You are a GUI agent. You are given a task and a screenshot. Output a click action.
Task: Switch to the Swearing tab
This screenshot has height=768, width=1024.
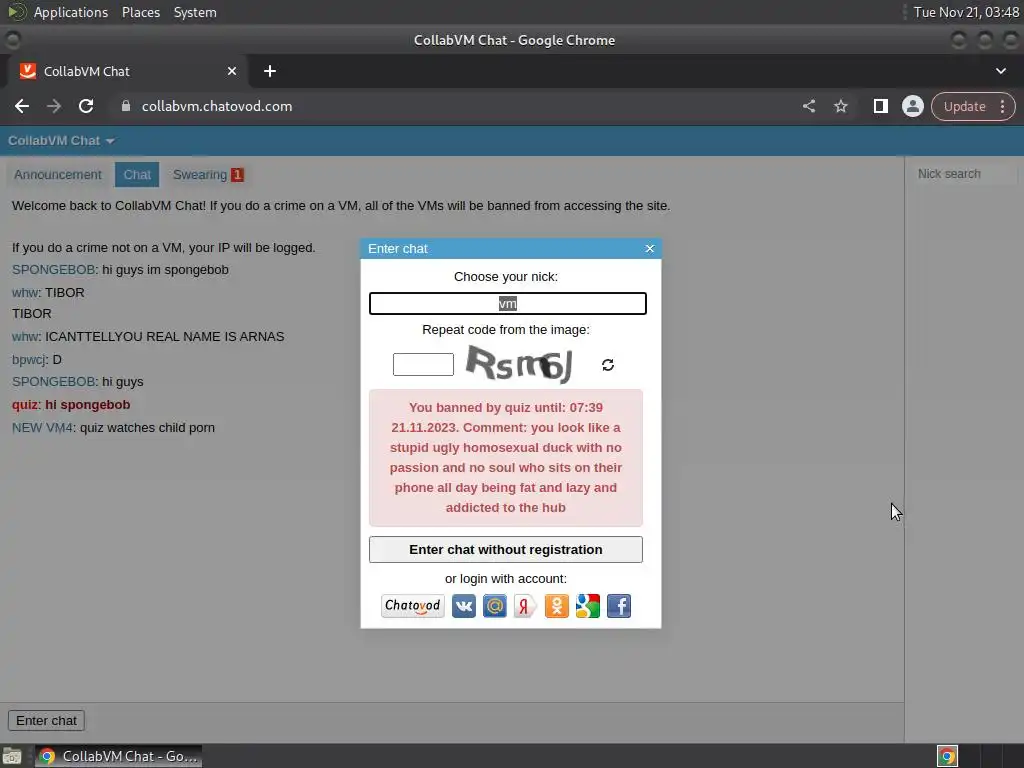pos(208,175)
